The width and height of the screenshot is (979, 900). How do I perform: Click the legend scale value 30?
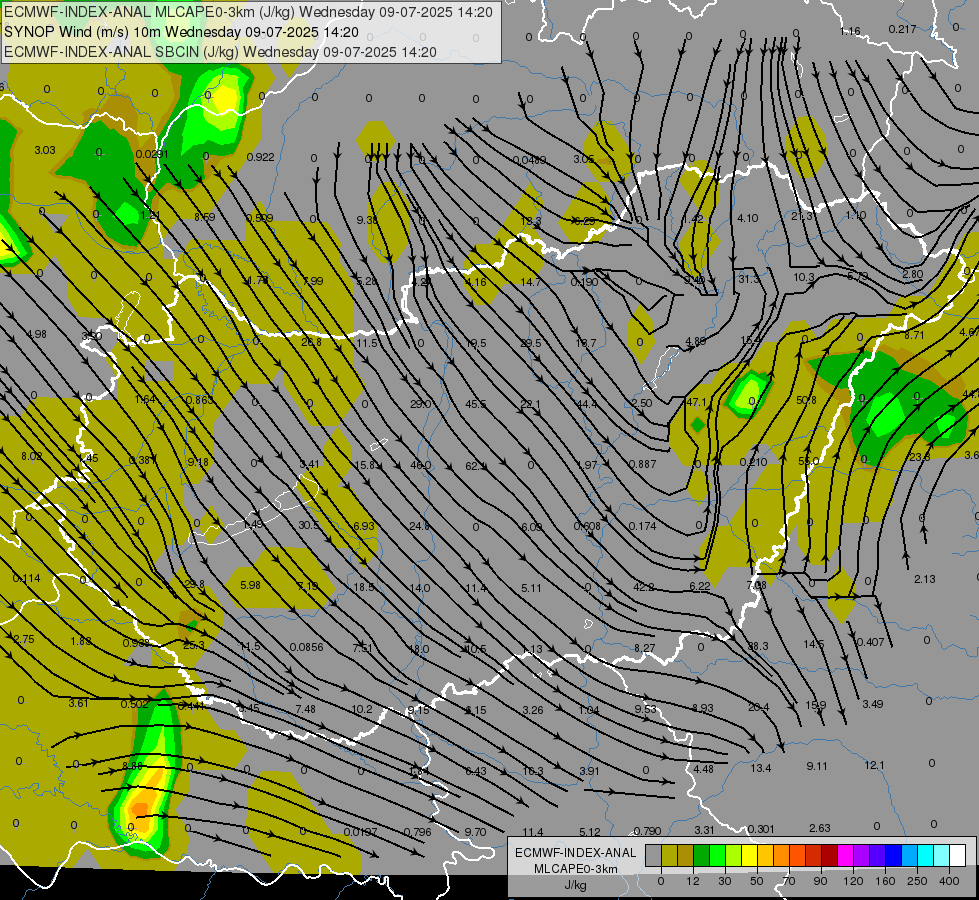pyautogui.click(x=724, y=881)
